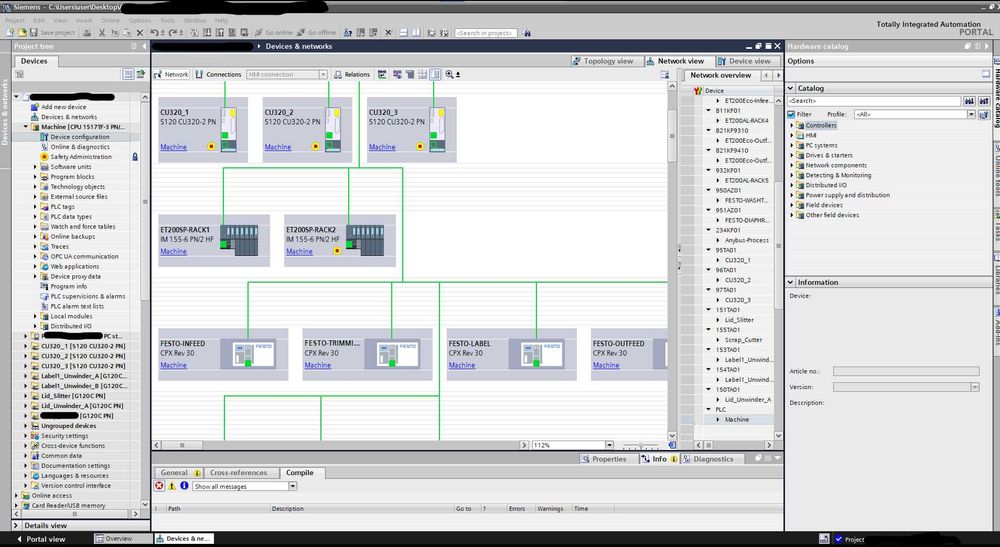Viewport: 1000px width, 547px height.
Task: Select the CU320_3 drive device icon in the network
Action: (437, 129)
